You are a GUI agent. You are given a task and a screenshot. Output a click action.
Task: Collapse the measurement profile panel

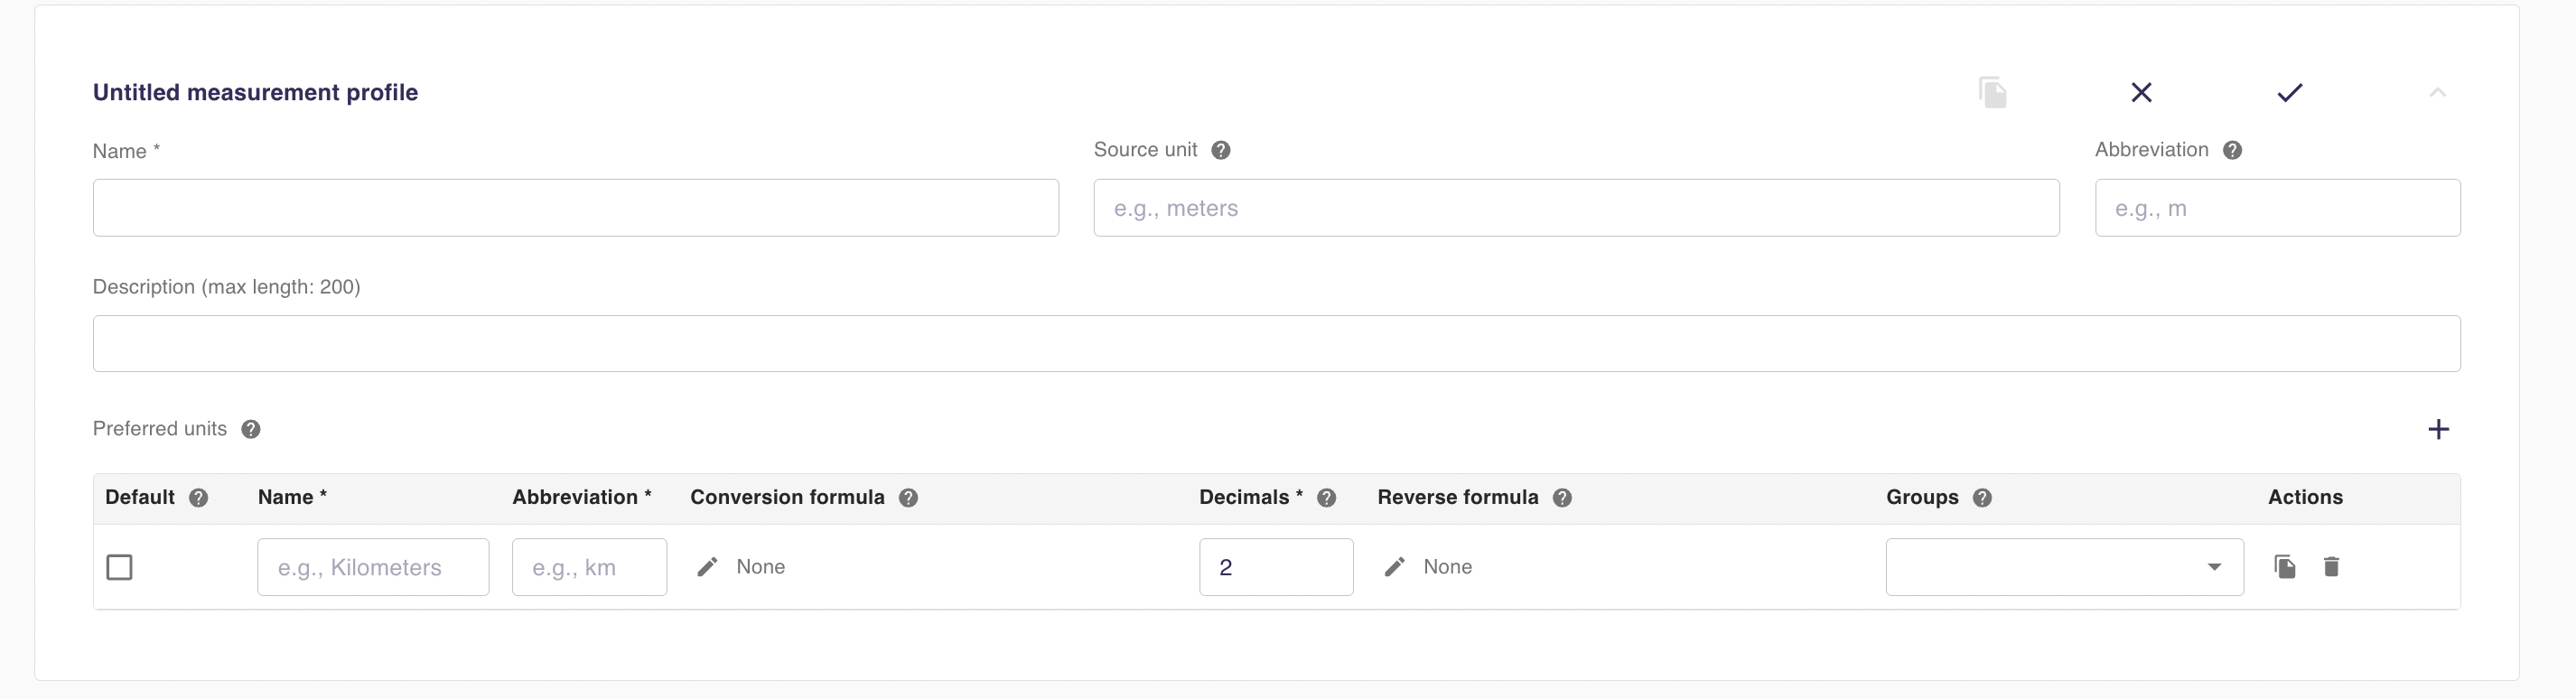[2437, 93]
